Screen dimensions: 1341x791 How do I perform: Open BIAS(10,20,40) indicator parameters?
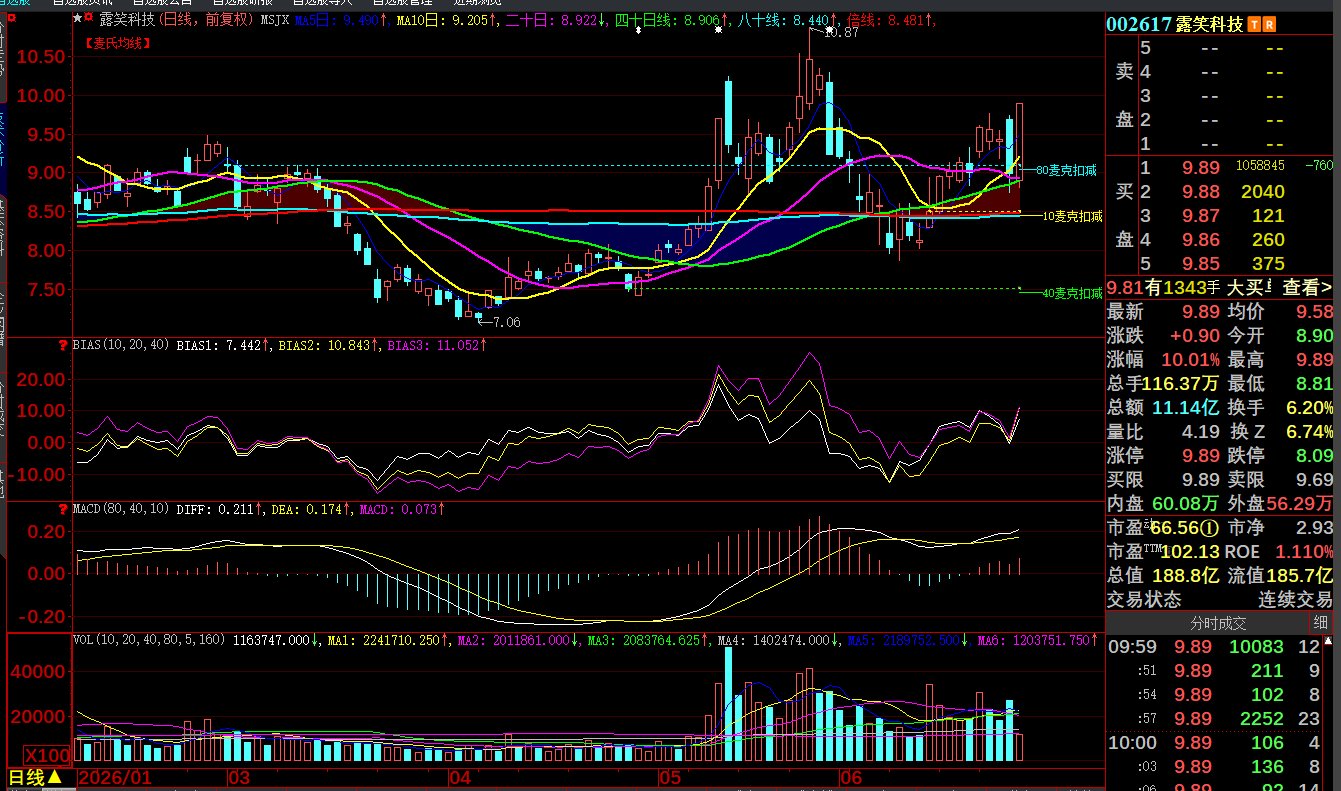point(122,345)
